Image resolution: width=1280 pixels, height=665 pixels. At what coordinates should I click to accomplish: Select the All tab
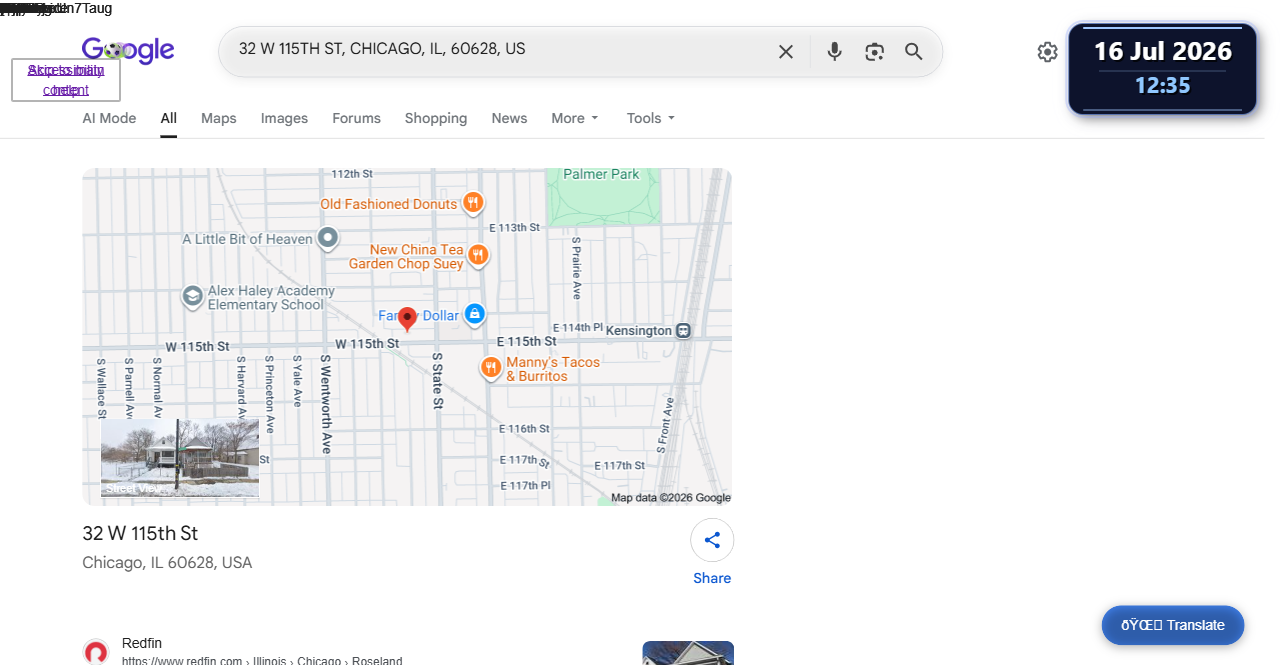[x=169, y=118]
